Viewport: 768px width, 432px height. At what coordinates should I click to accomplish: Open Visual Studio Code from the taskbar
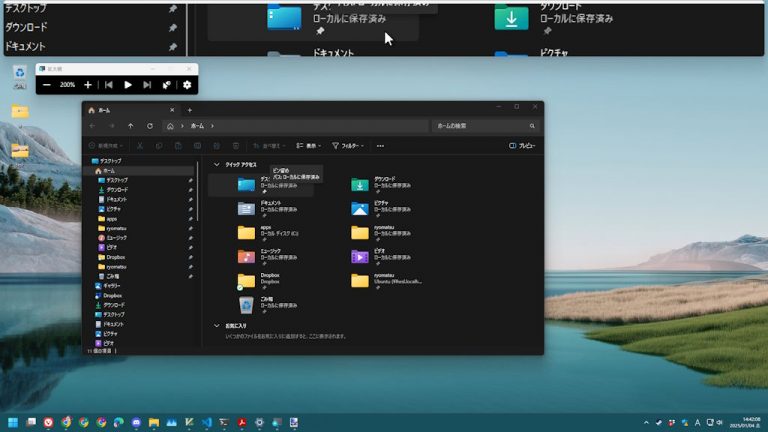207,422
